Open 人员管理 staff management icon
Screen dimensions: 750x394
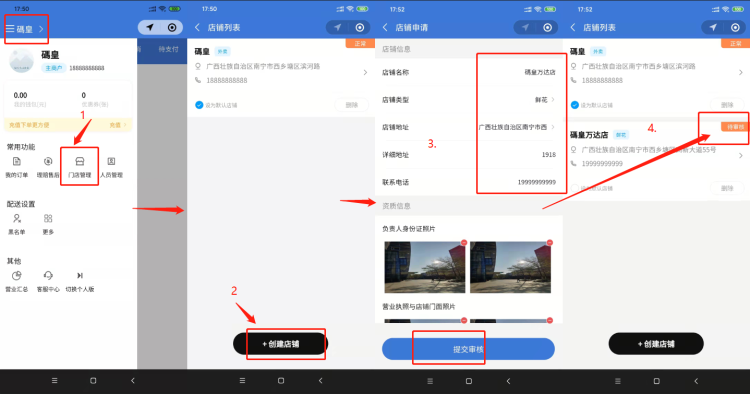tap(111, 166)
